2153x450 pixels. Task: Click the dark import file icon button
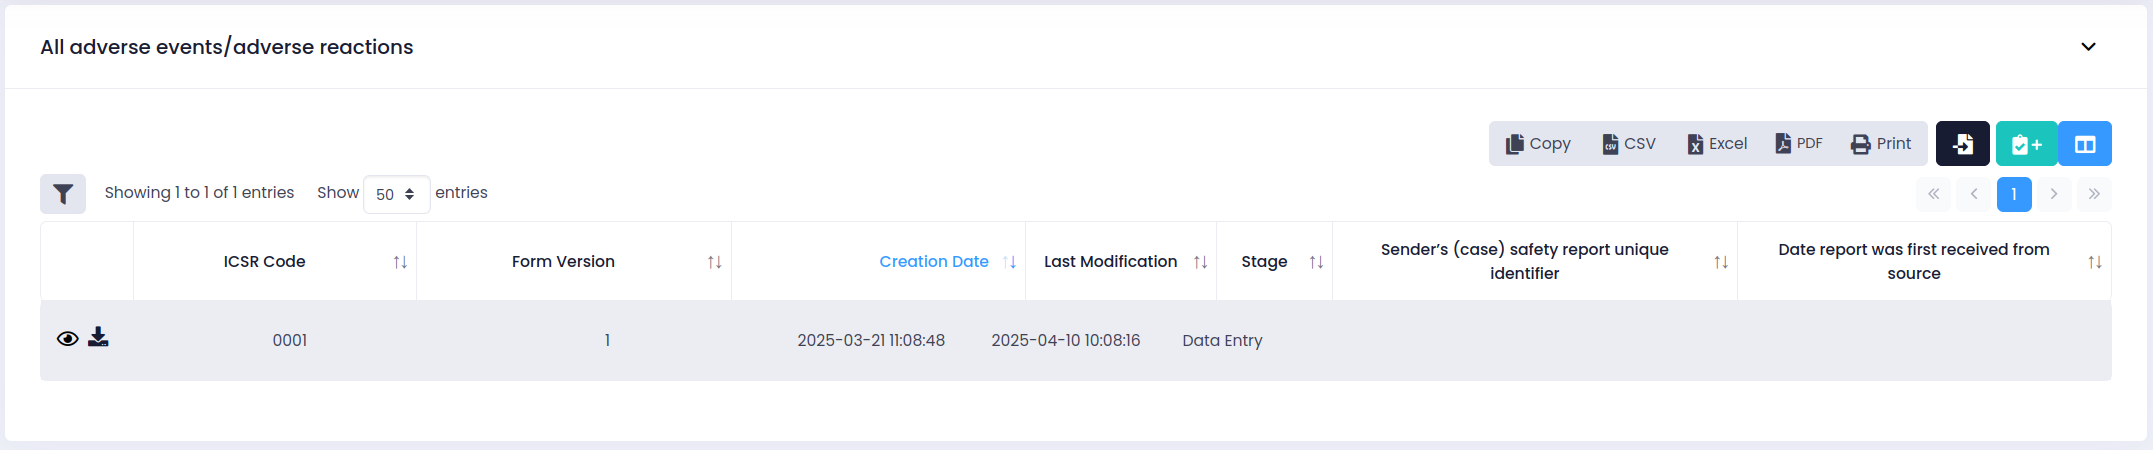[1962, 144]
